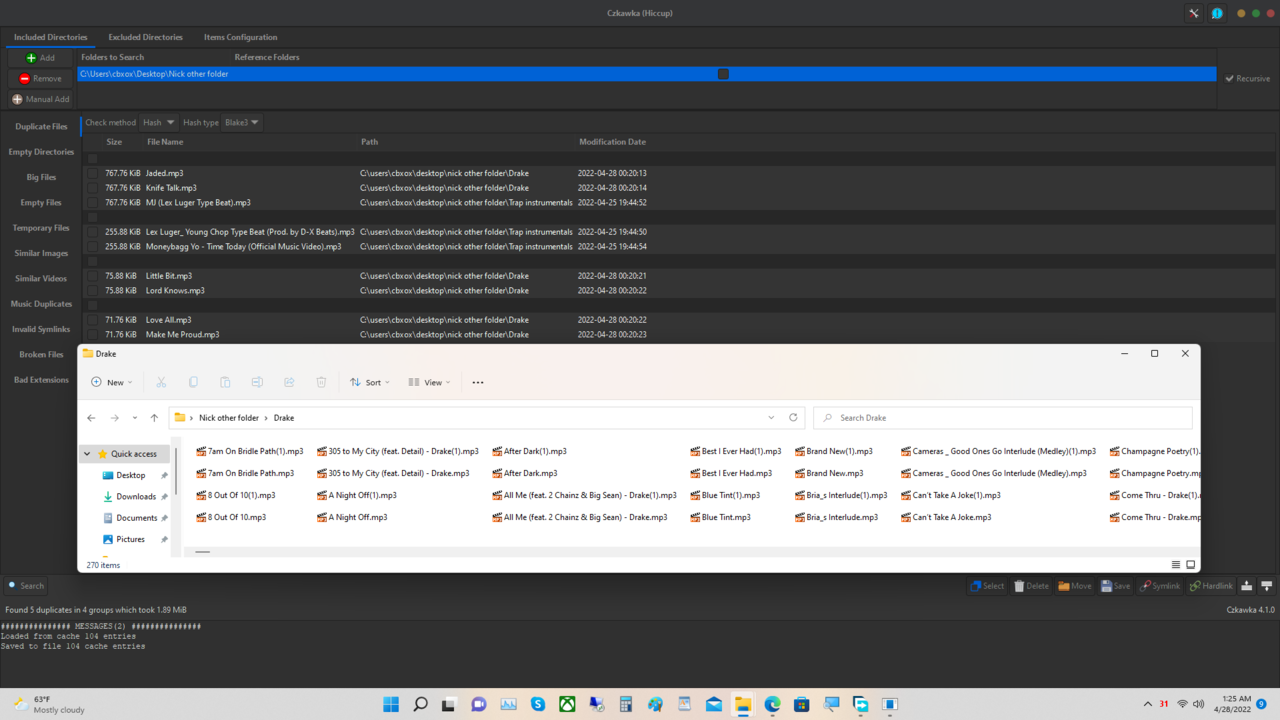Open Czkawka settings via the tools icon

coord(1194,13)
